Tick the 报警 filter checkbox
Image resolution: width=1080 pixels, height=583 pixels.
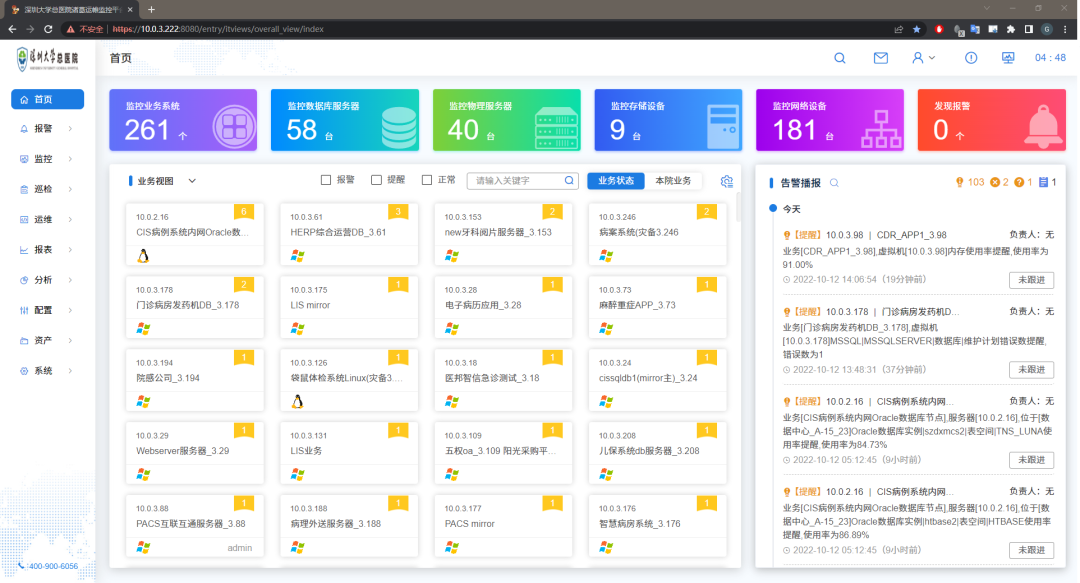(326, 180)
